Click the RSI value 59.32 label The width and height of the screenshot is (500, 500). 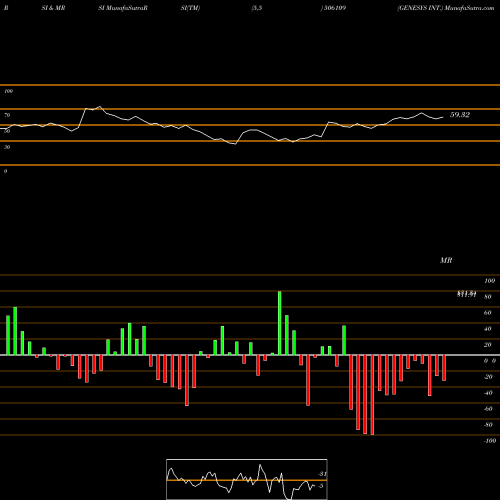[460, 115]
